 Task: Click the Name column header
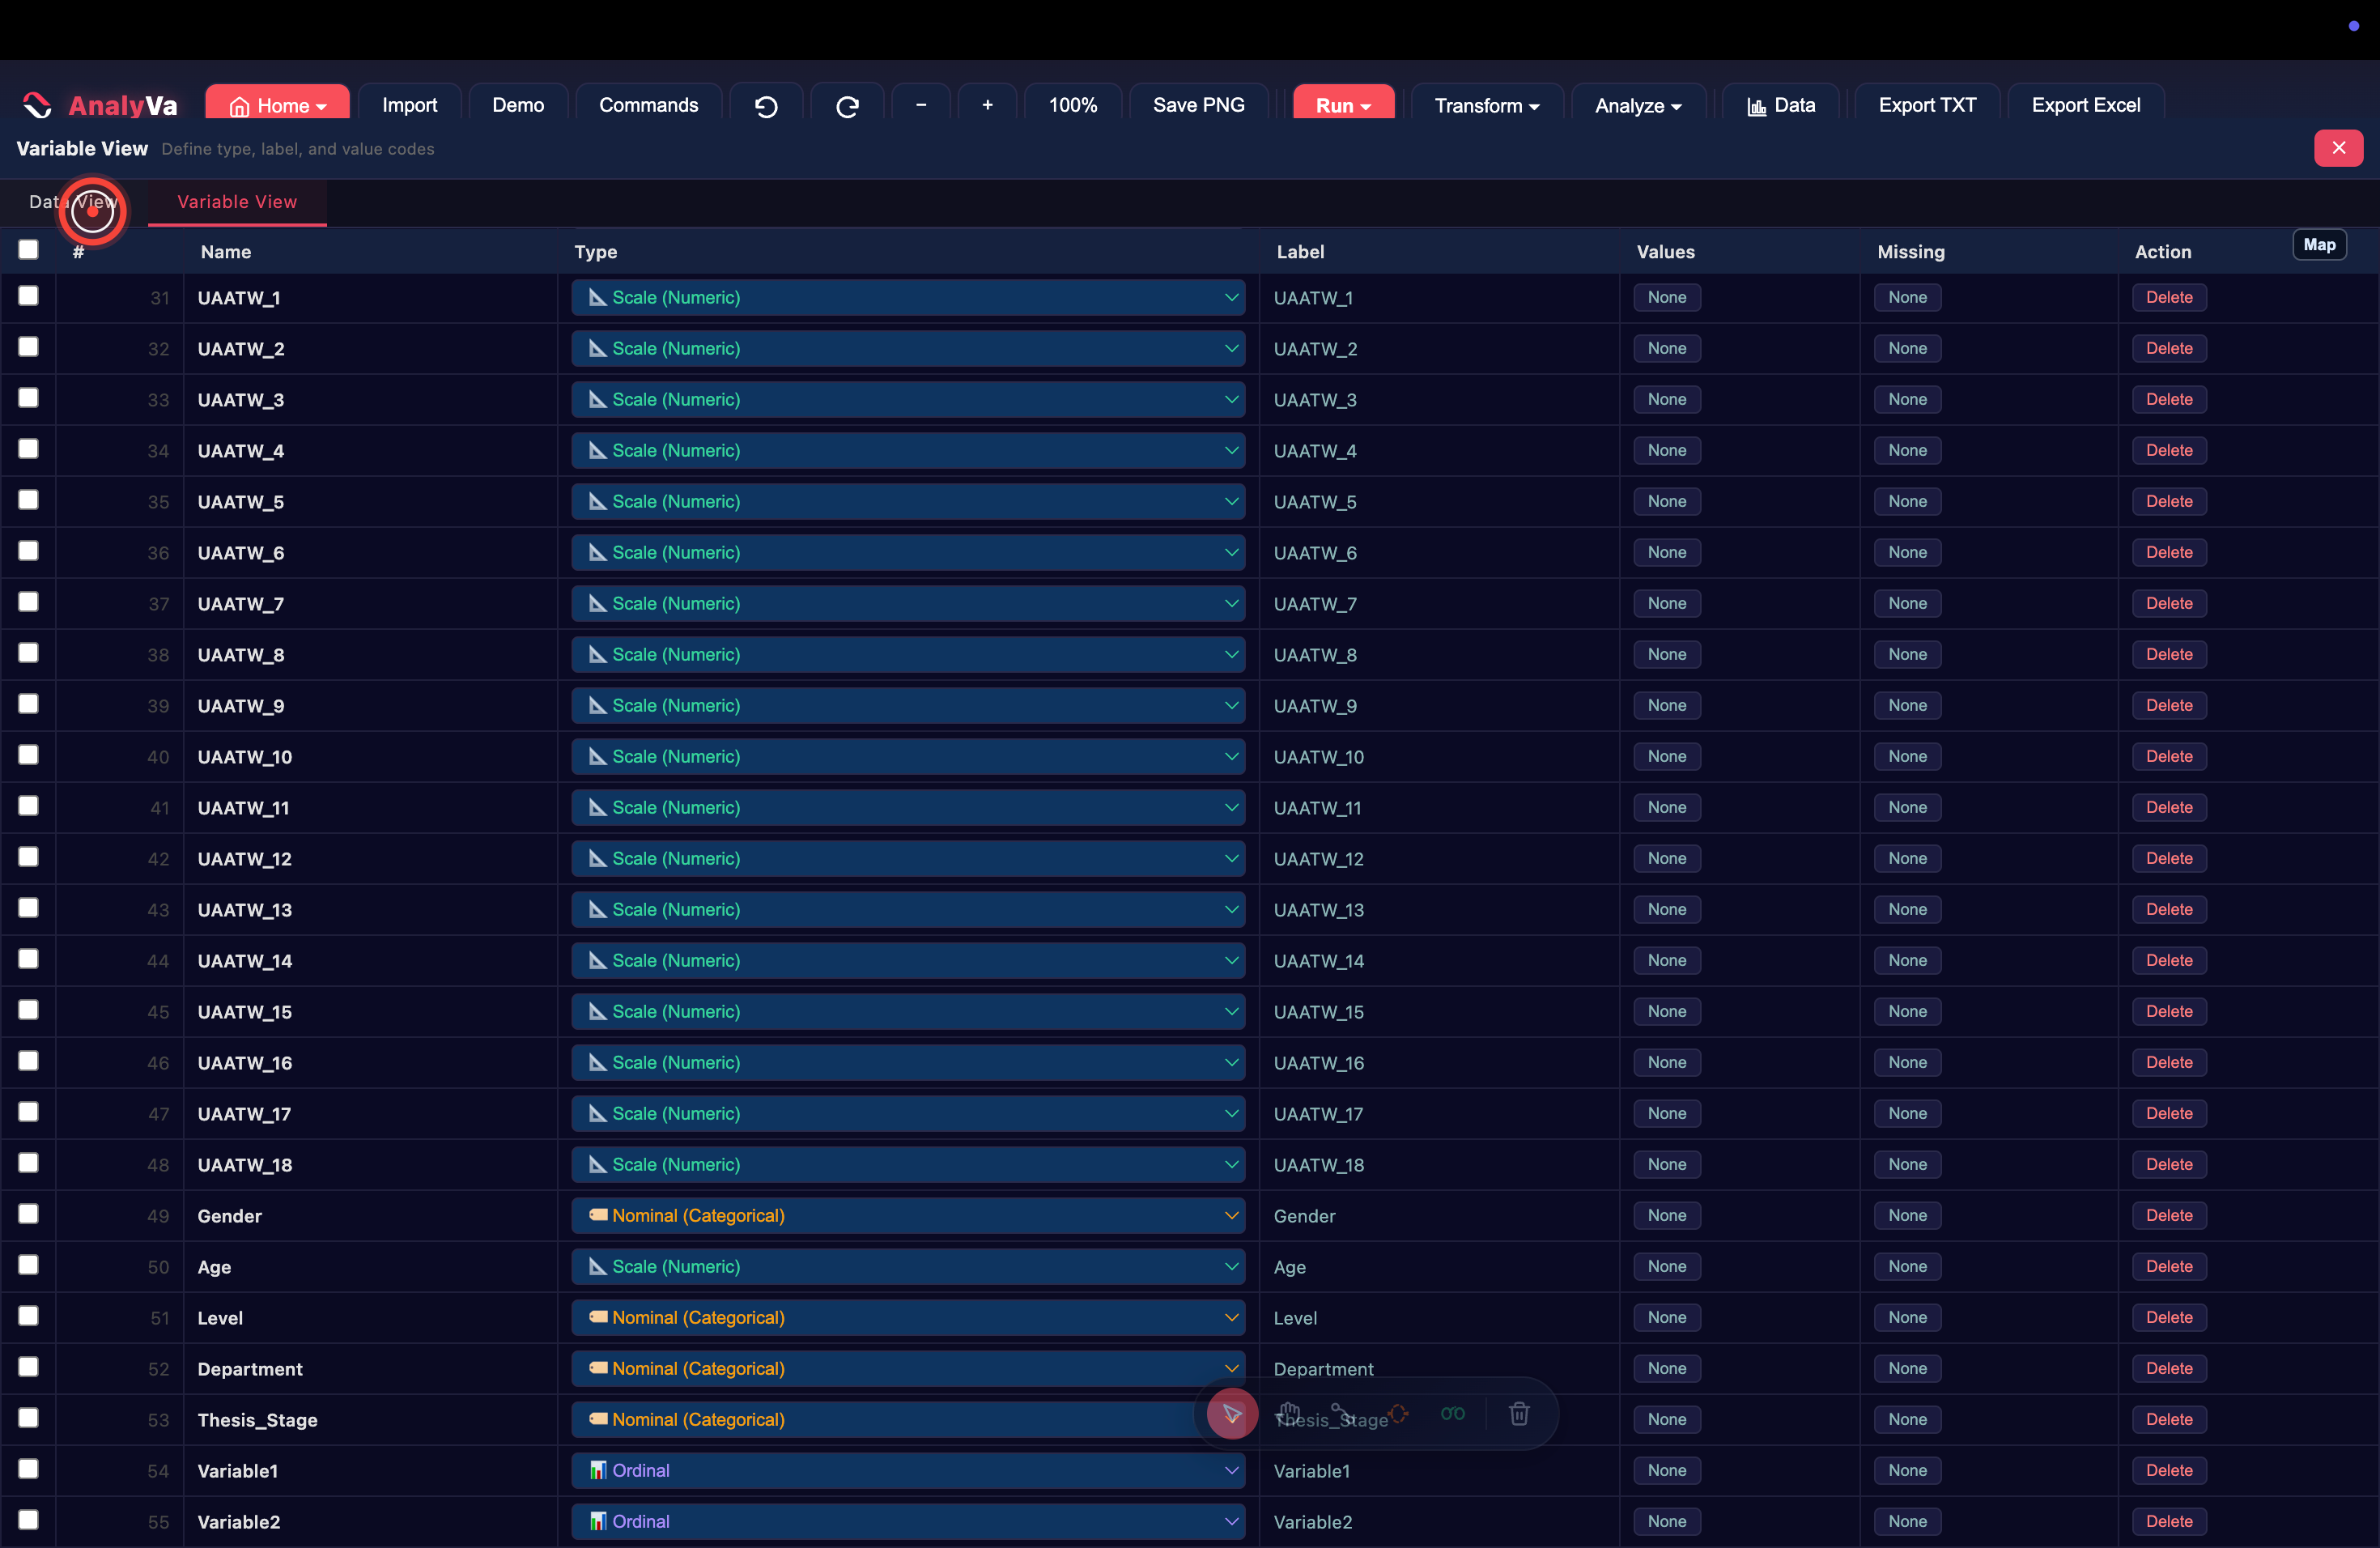[226, 252]
